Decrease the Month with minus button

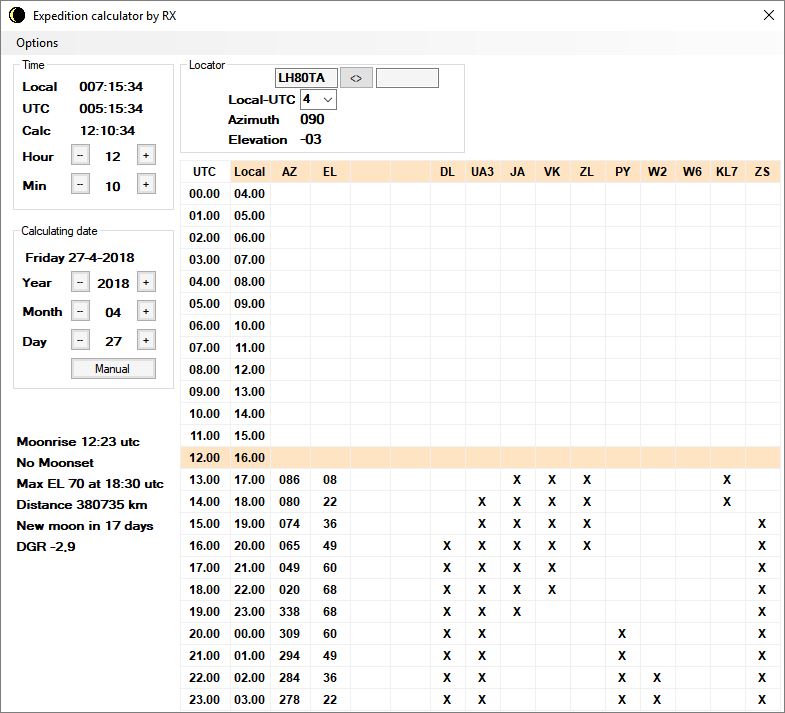coord(80,311)
